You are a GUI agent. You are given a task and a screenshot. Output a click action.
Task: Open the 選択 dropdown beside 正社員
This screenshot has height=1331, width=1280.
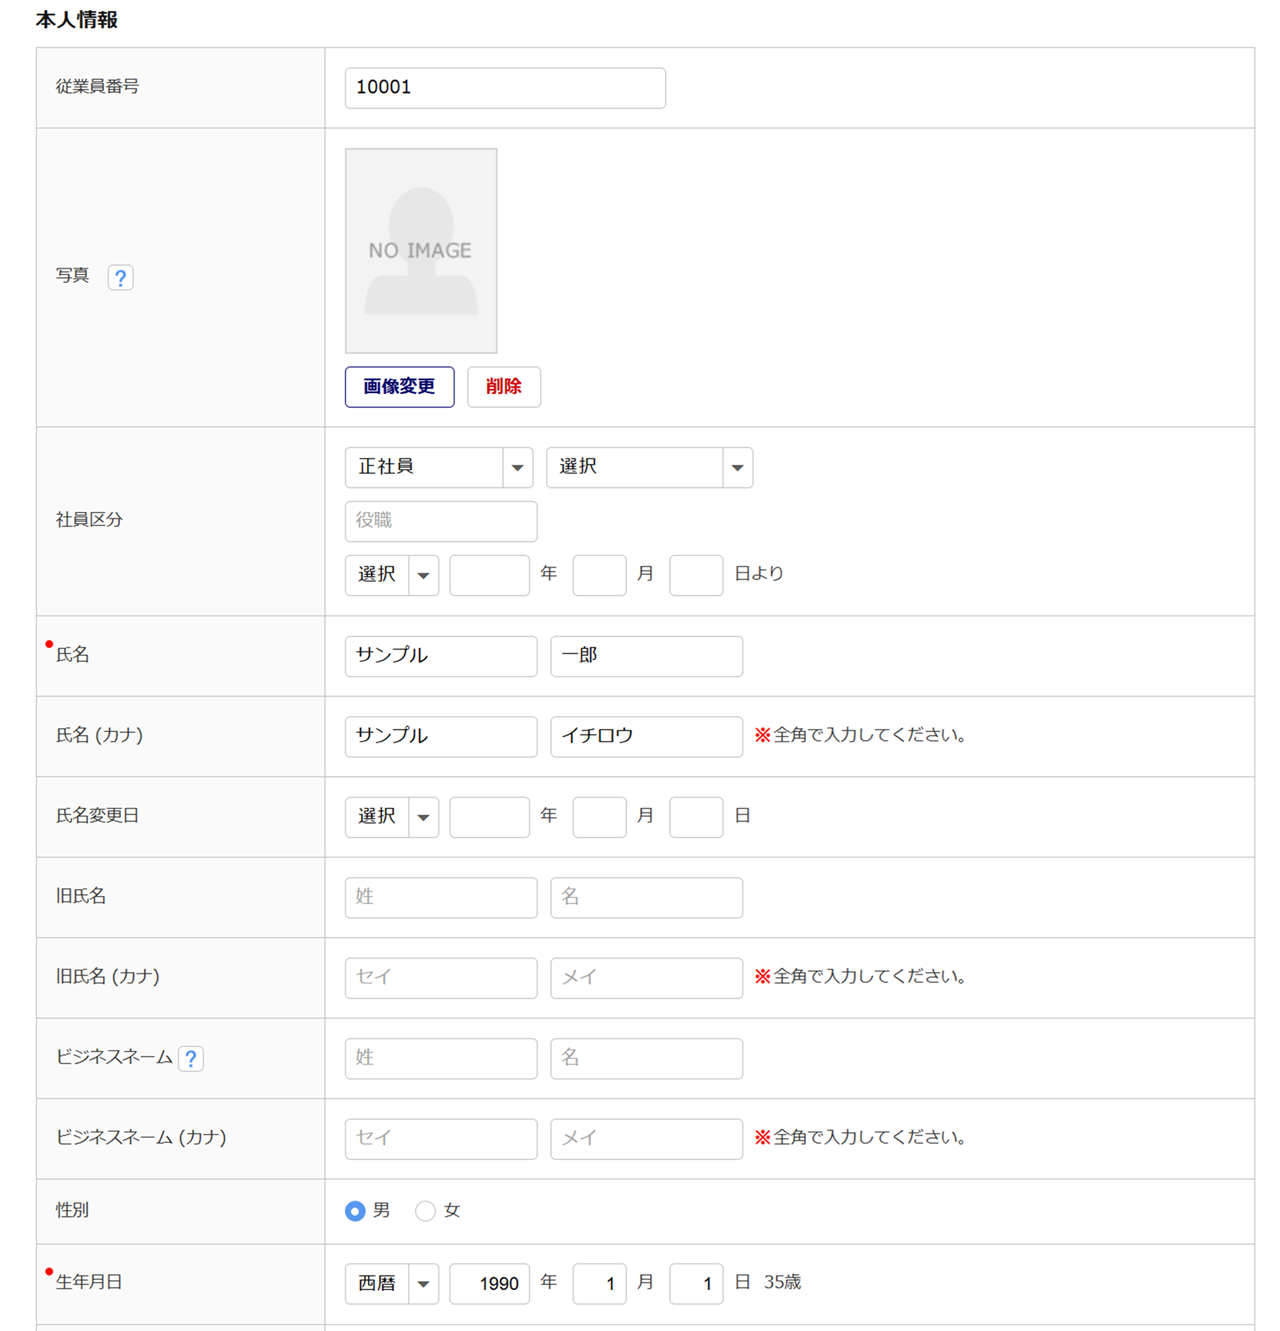tap(649, 467)
